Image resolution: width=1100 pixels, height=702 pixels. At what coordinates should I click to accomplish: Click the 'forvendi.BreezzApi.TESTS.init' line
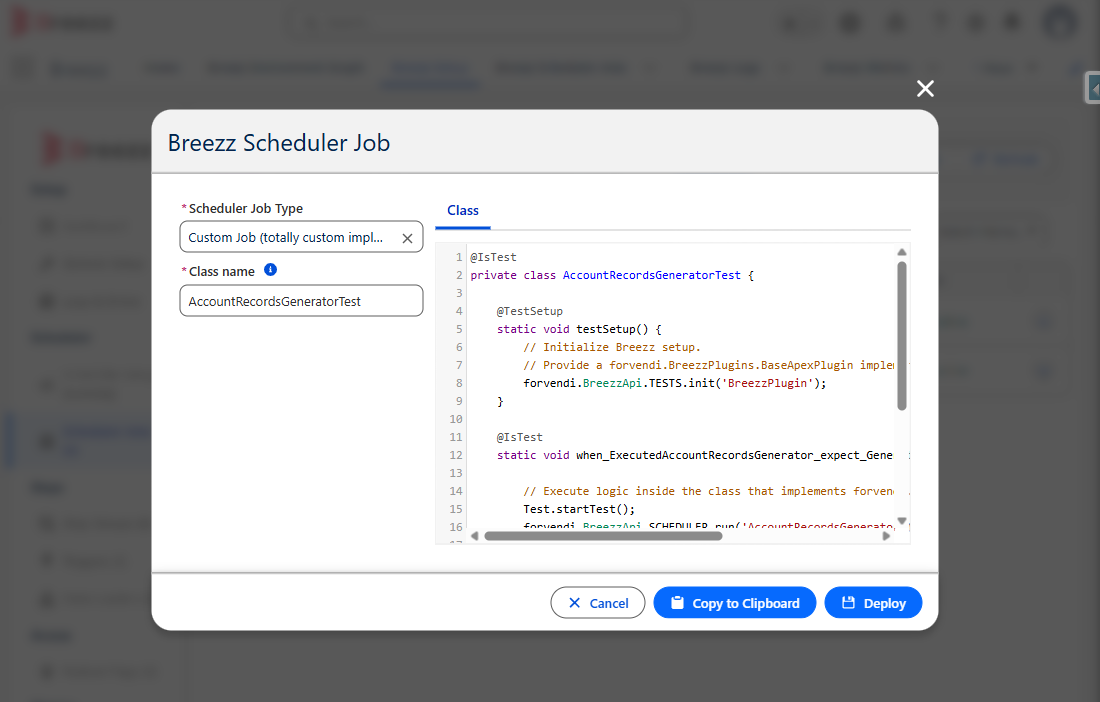click(x=674, y=384)
